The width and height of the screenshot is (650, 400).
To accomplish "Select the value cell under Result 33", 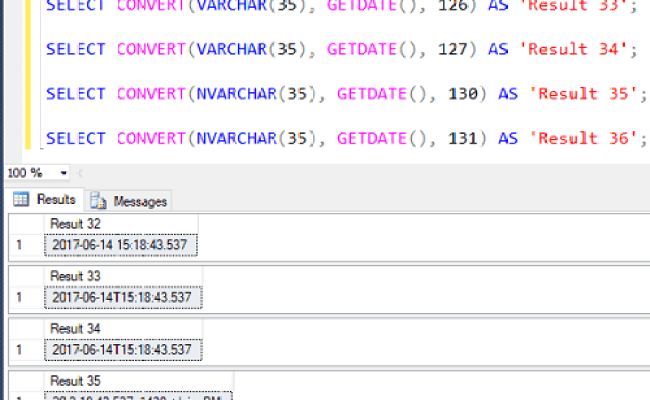I will [x=123, y=297].
